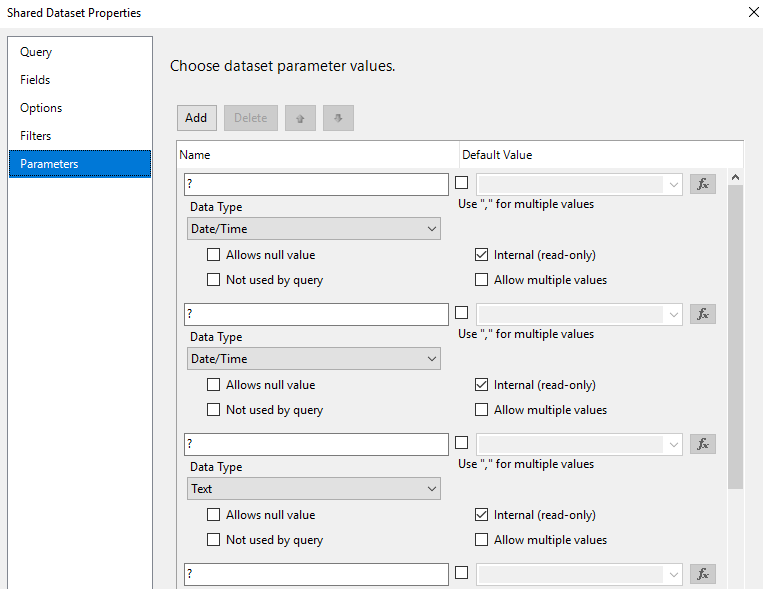Click the third parameter's fx expression icon
763x589 pixels.
click(703, 444)
